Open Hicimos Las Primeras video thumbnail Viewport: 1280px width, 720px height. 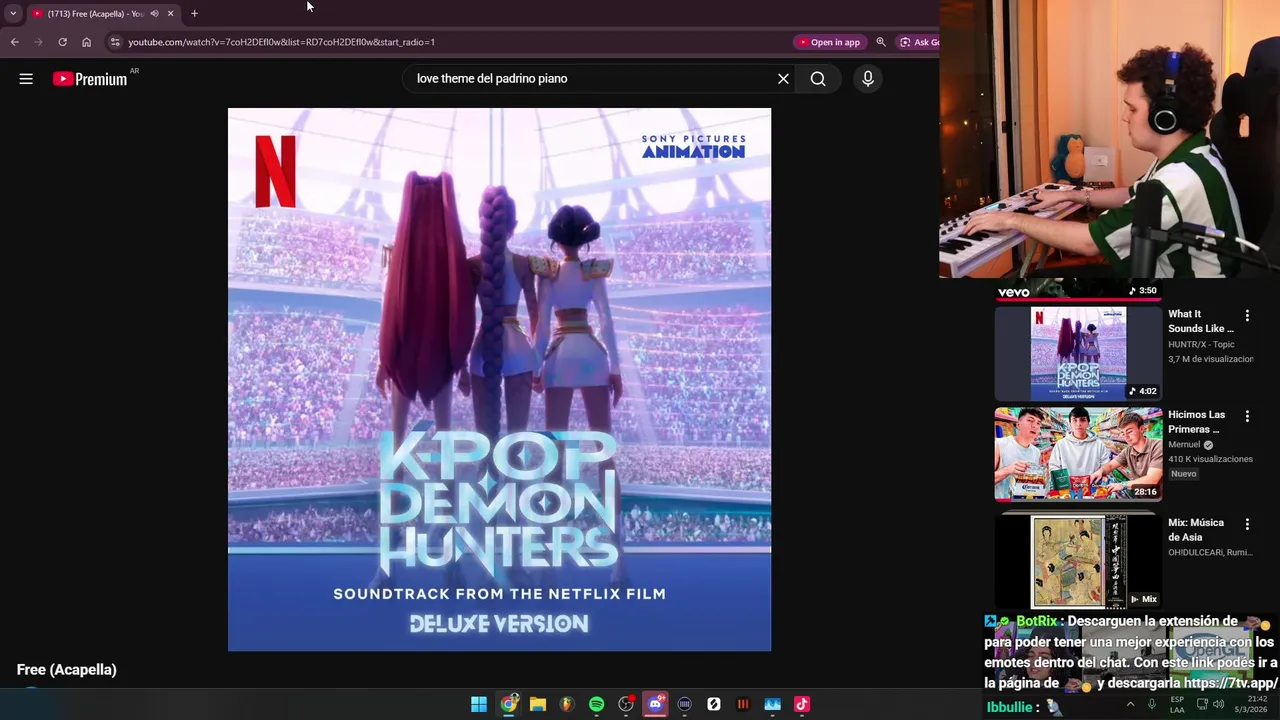point(1078,453)
